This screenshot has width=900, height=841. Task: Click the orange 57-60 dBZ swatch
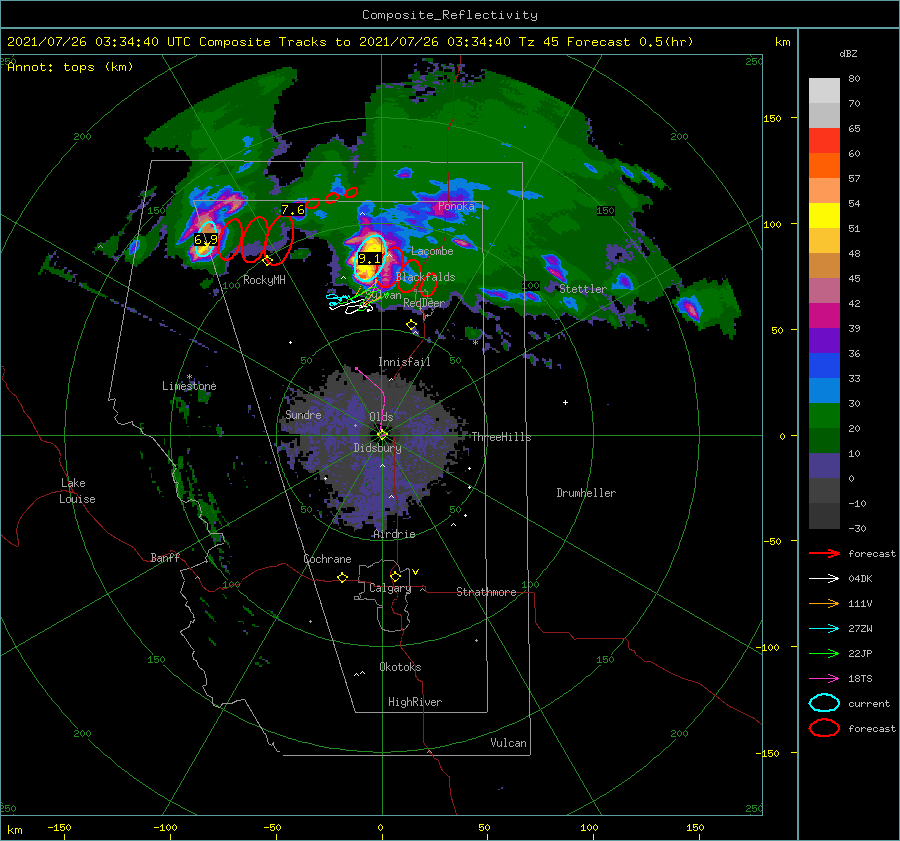tap(824, 166)
